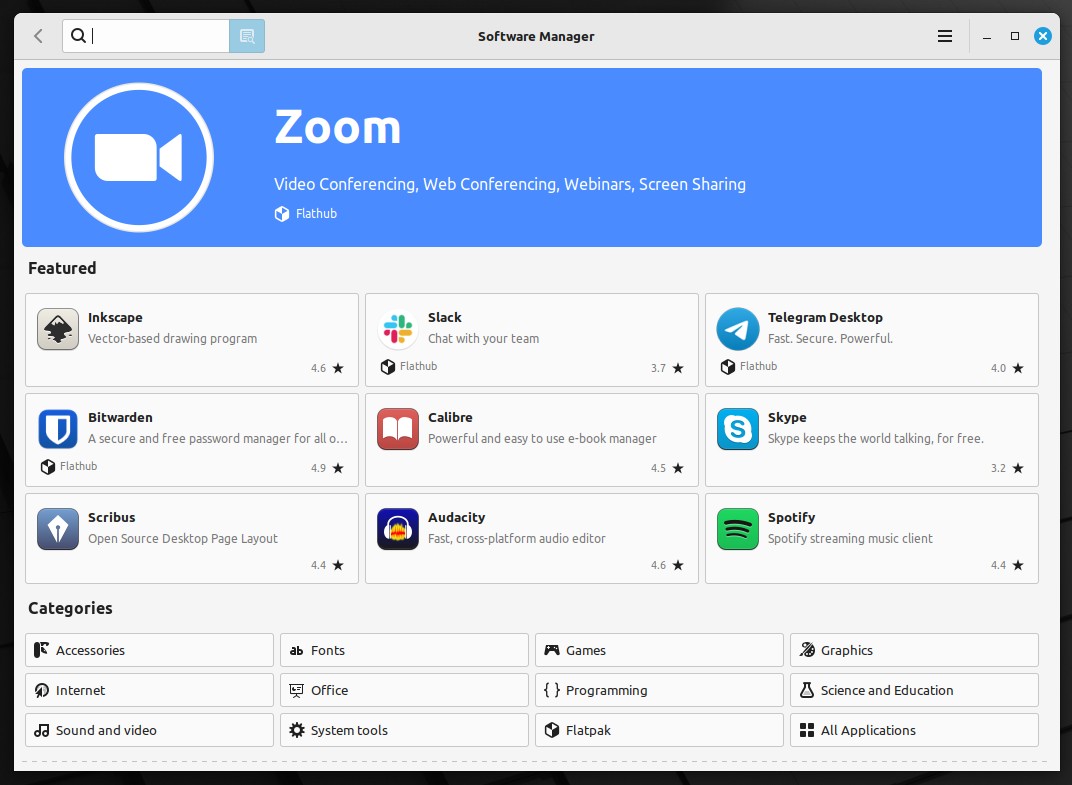Focus the search input field
Viewport: 1072px width, 785px height.
click(146, 36)
